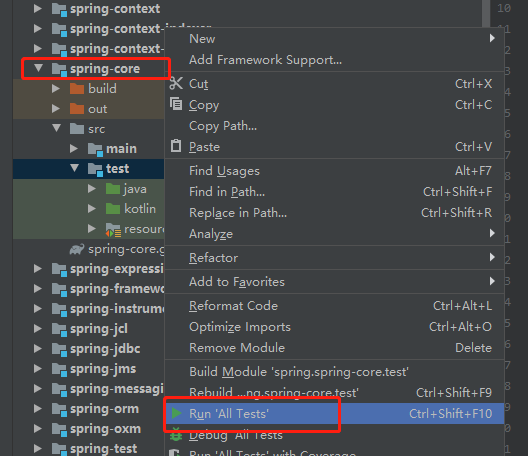Viewport: 528px width, 456px height.
Task: Click the main module folder icon
Action: click(95, 149)
